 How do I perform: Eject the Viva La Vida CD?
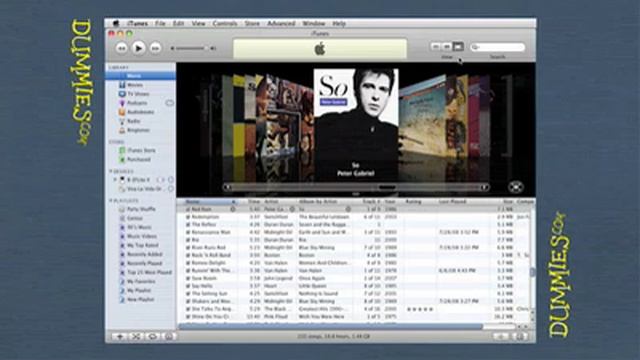pos(171,189)
